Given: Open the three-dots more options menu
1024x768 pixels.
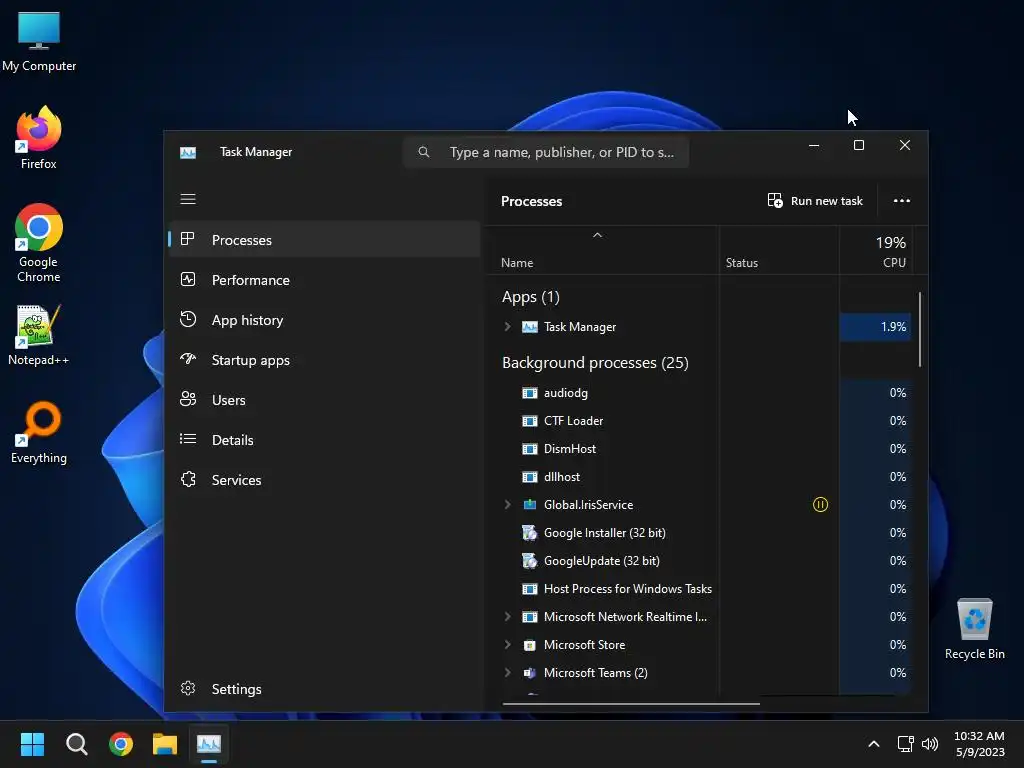Looking at the screenshot, I should tap(901, 200).
